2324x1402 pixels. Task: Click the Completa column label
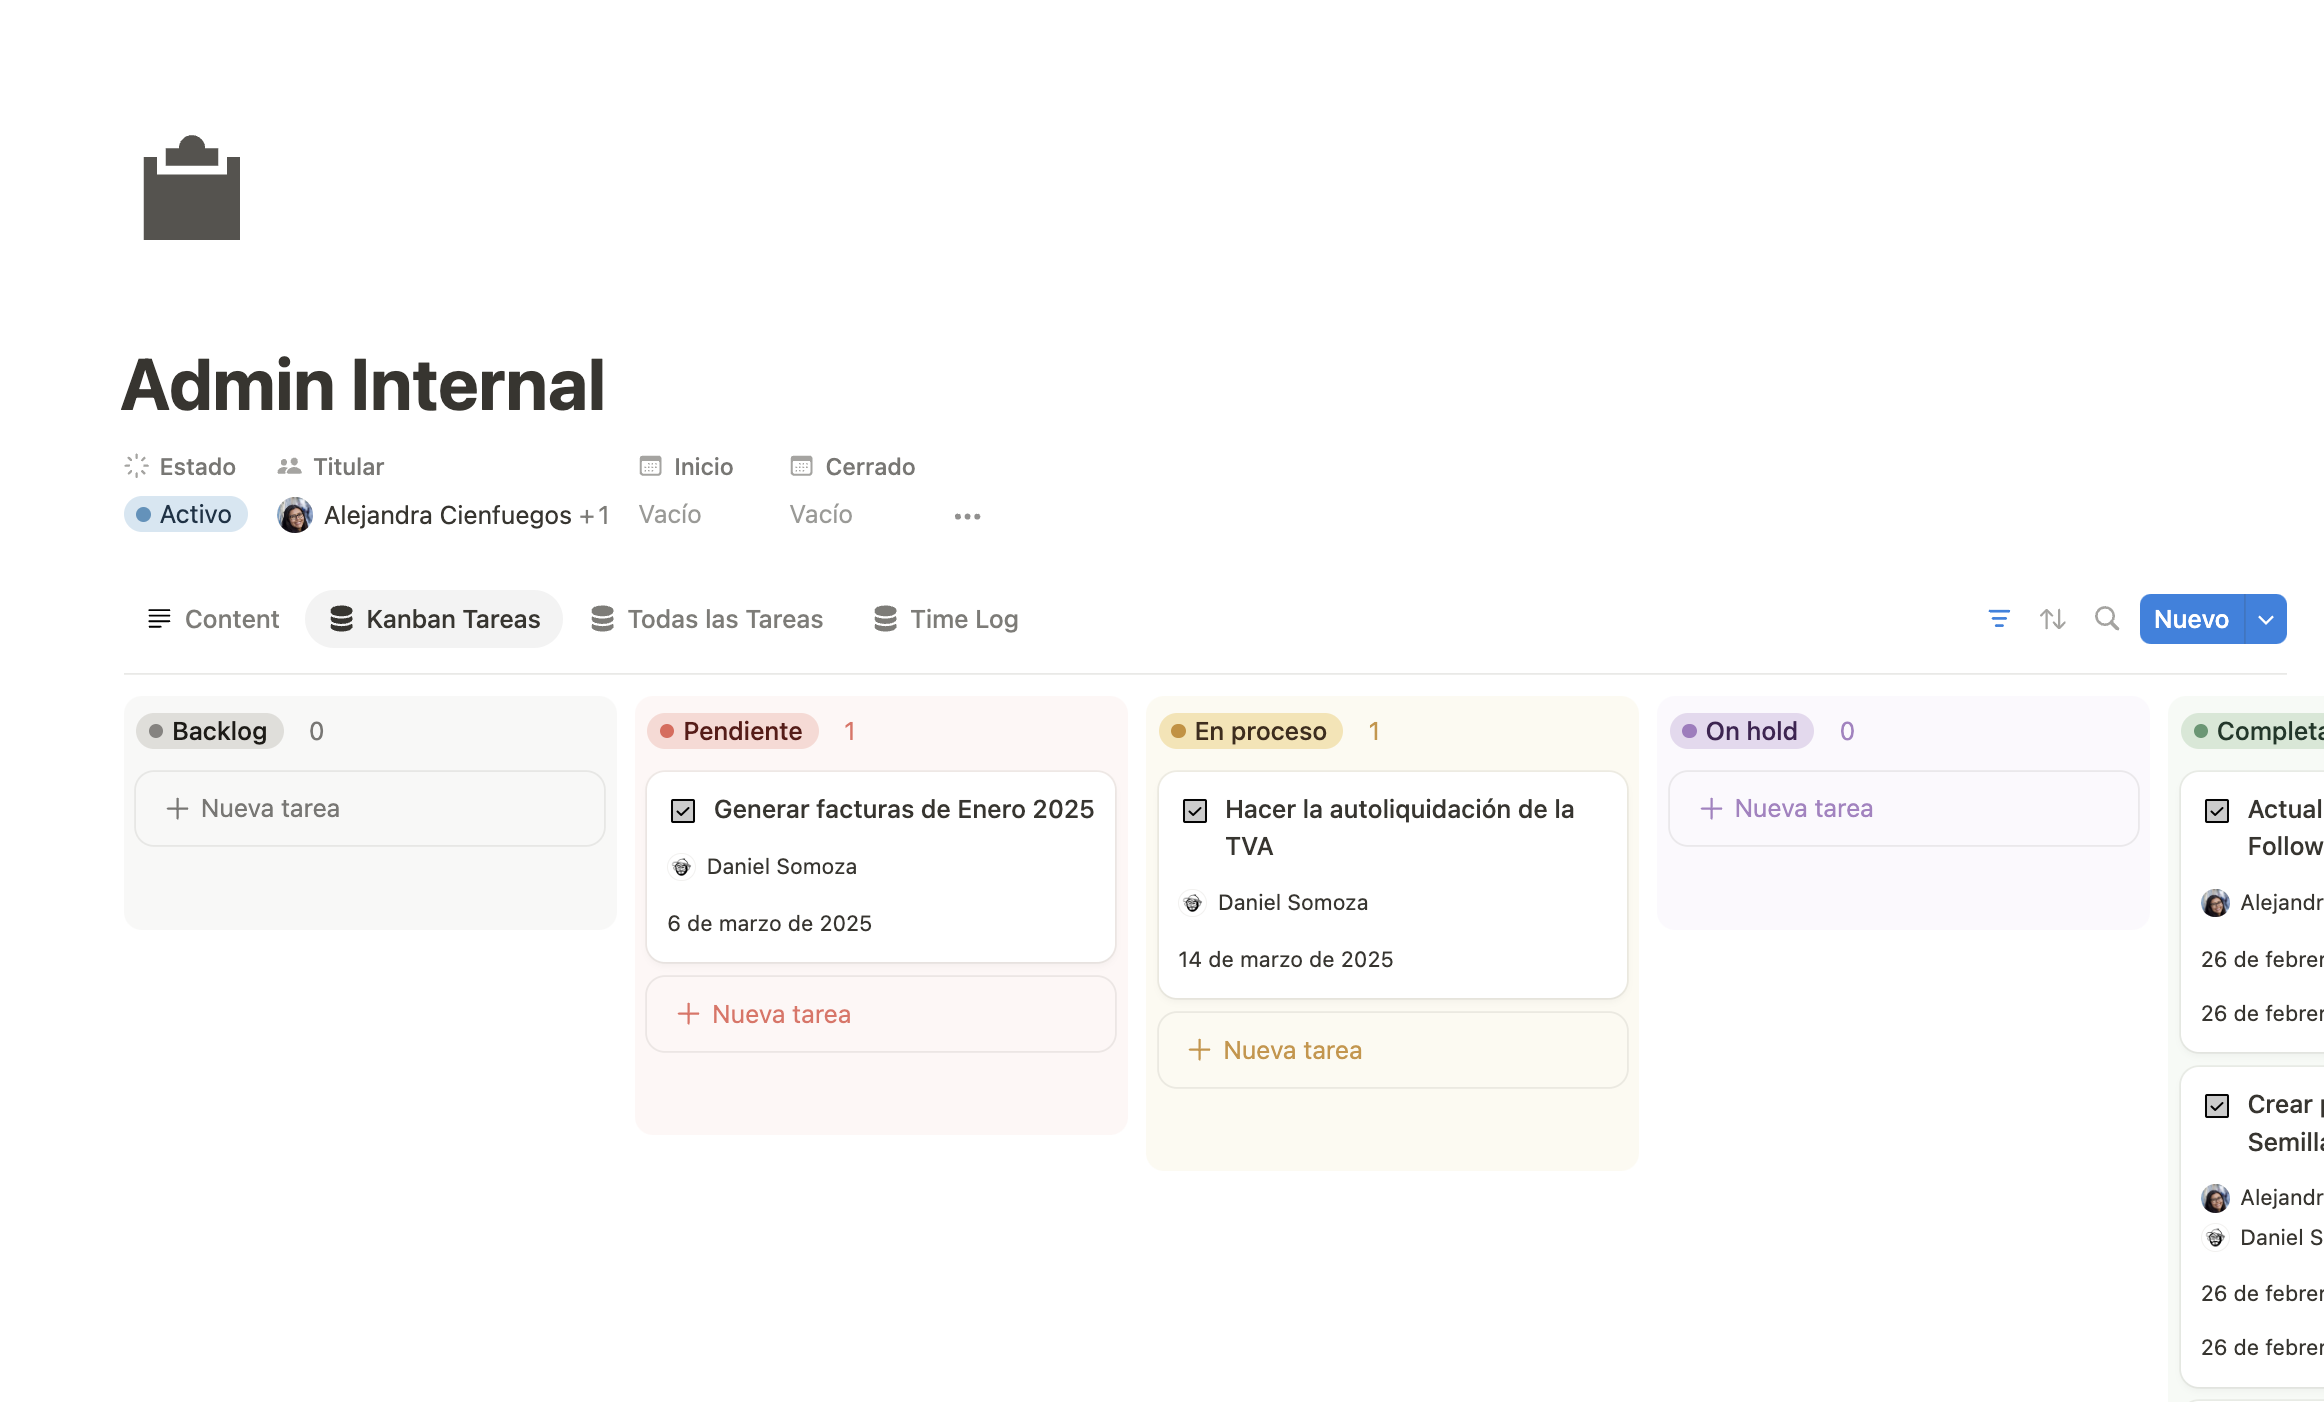click(x=2255, y=731)
